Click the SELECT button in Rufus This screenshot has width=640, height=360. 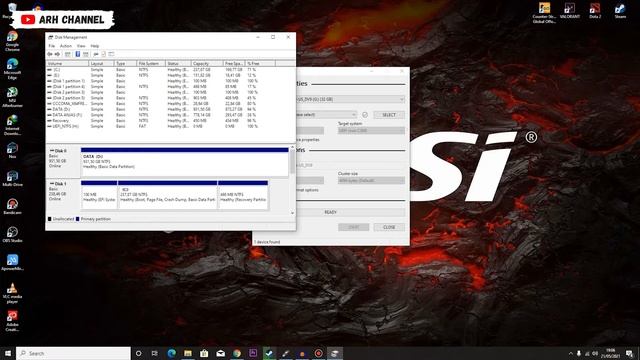point(389,115)
